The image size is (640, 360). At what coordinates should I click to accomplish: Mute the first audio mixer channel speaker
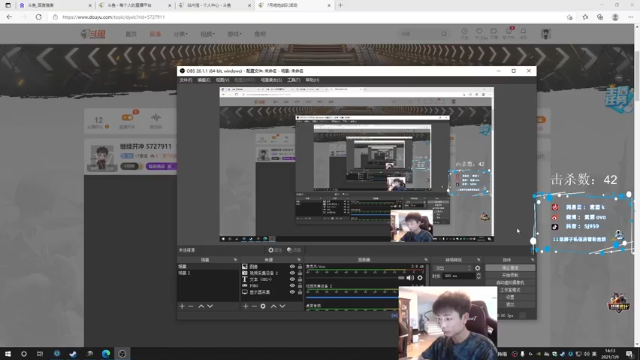(x=410, y=278)
